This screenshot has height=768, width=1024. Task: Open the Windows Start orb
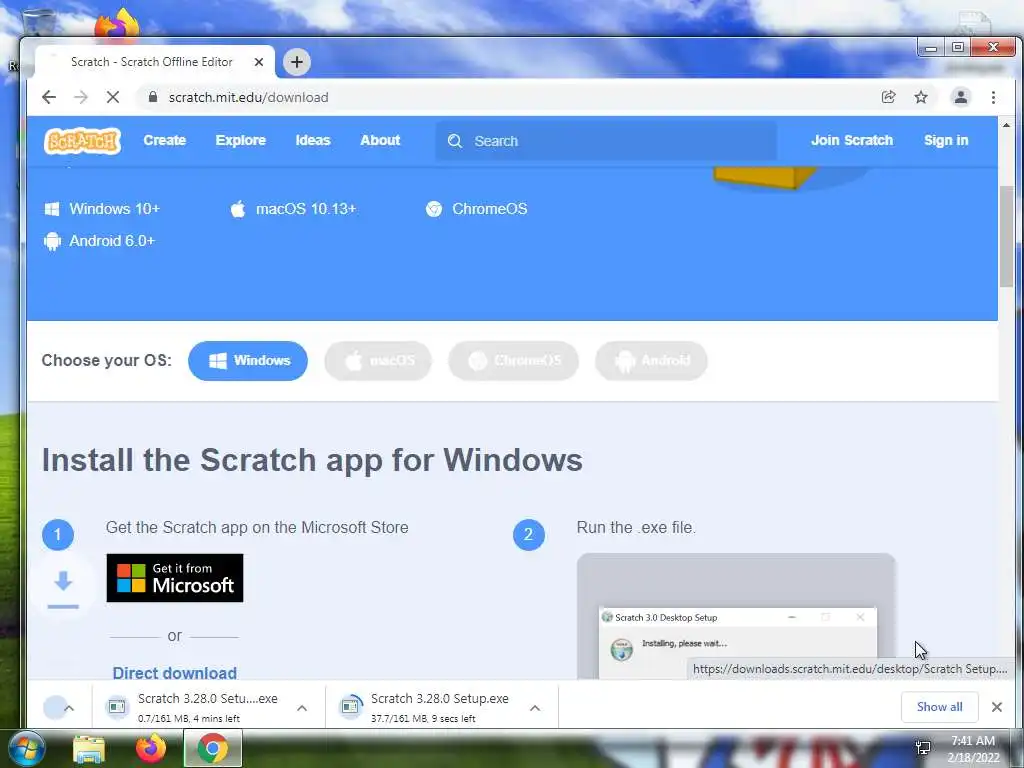point(26,748)
